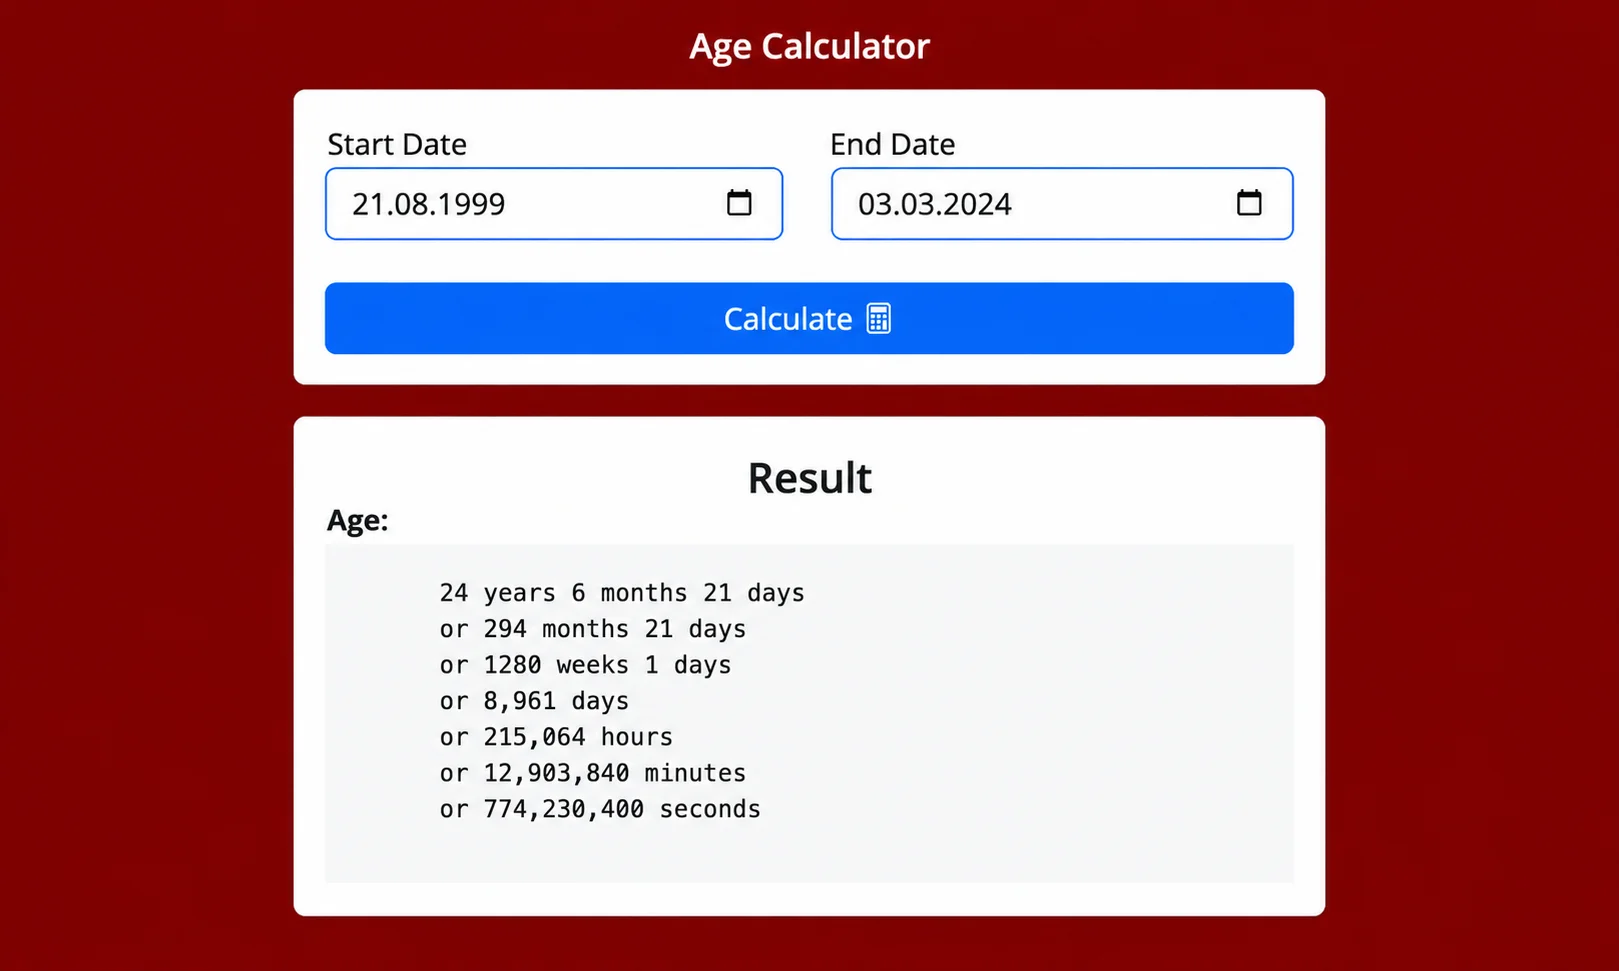Select the line 'or 774,230,400 seconds'
This screenshot has width=1619, height=971.
coord(600,809)
